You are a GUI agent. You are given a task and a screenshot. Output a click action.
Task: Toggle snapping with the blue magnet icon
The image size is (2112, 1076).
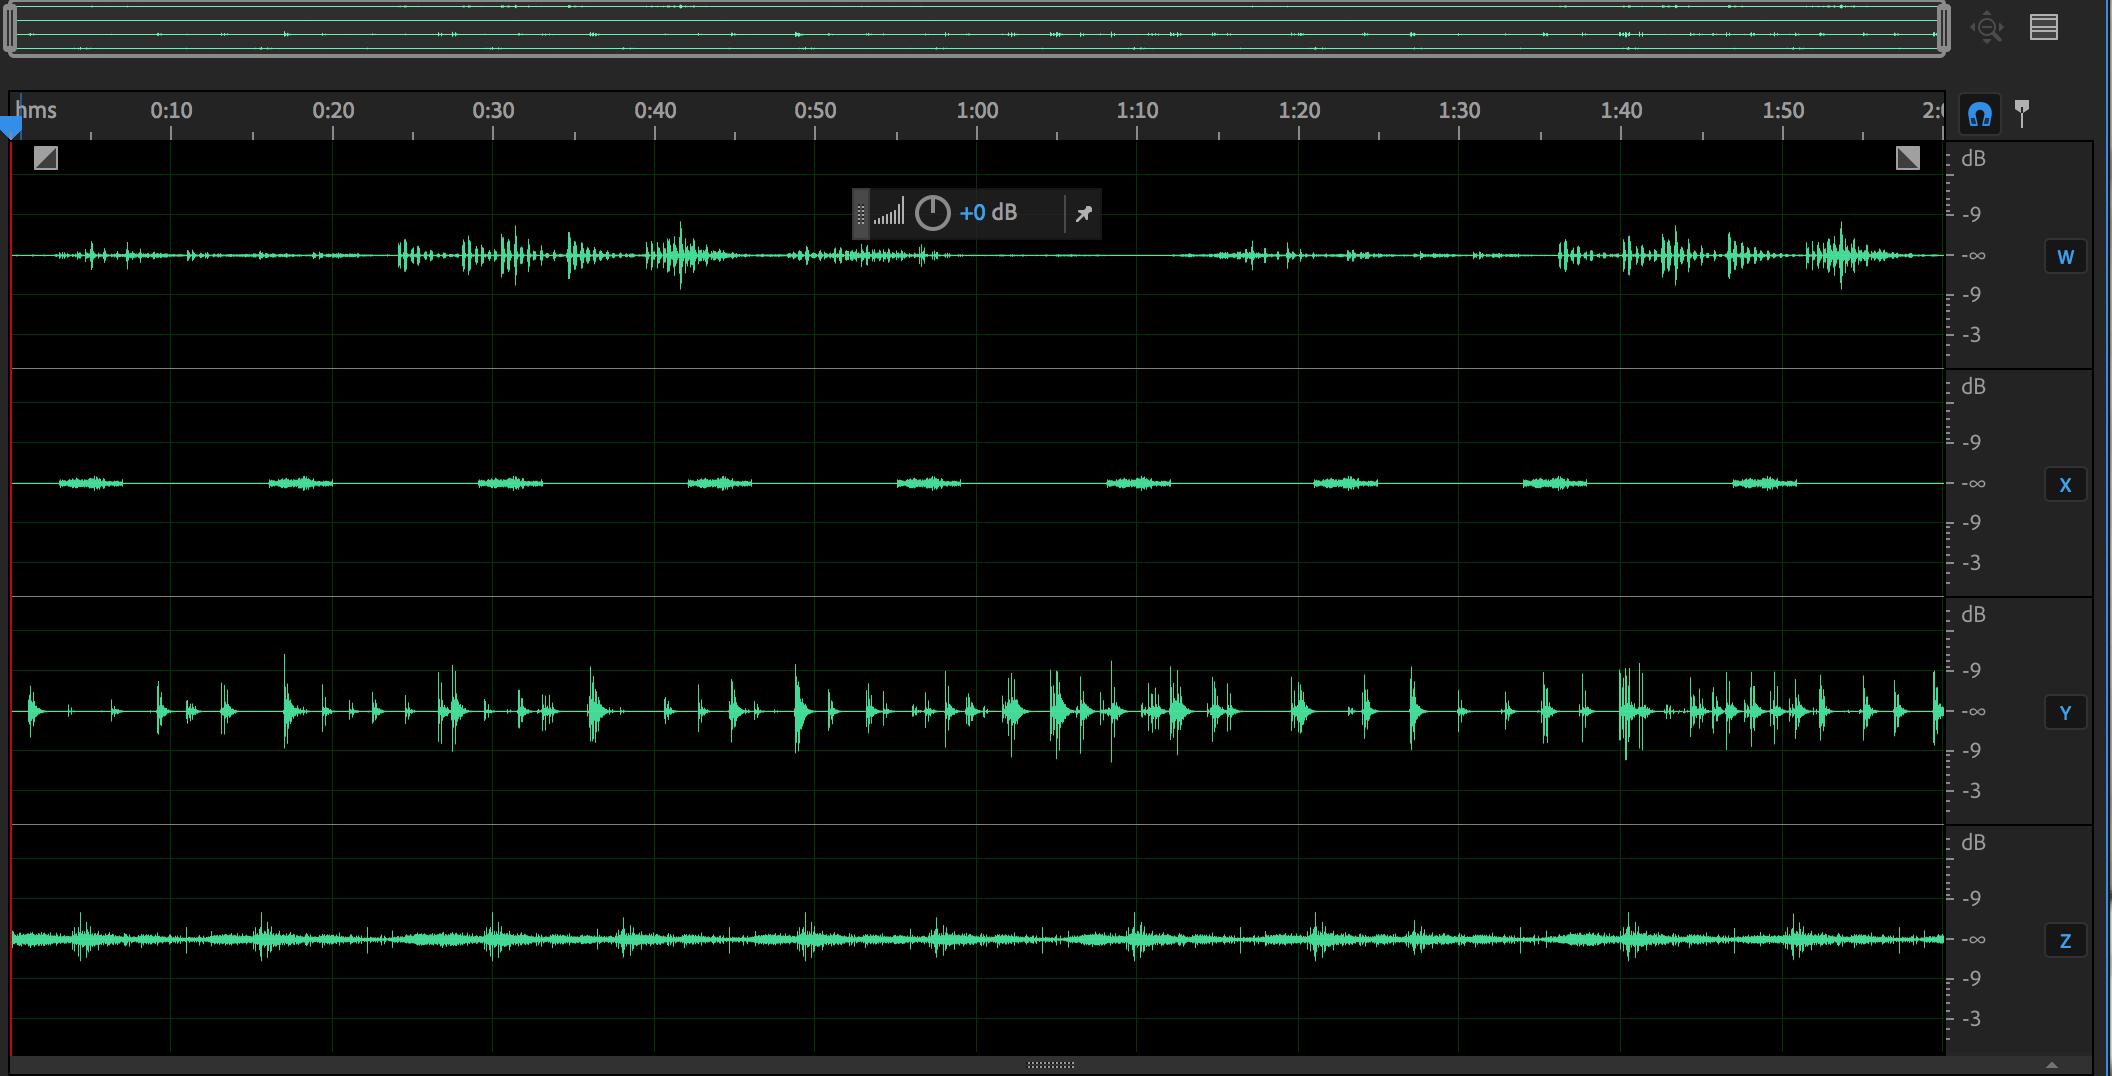1979,115
